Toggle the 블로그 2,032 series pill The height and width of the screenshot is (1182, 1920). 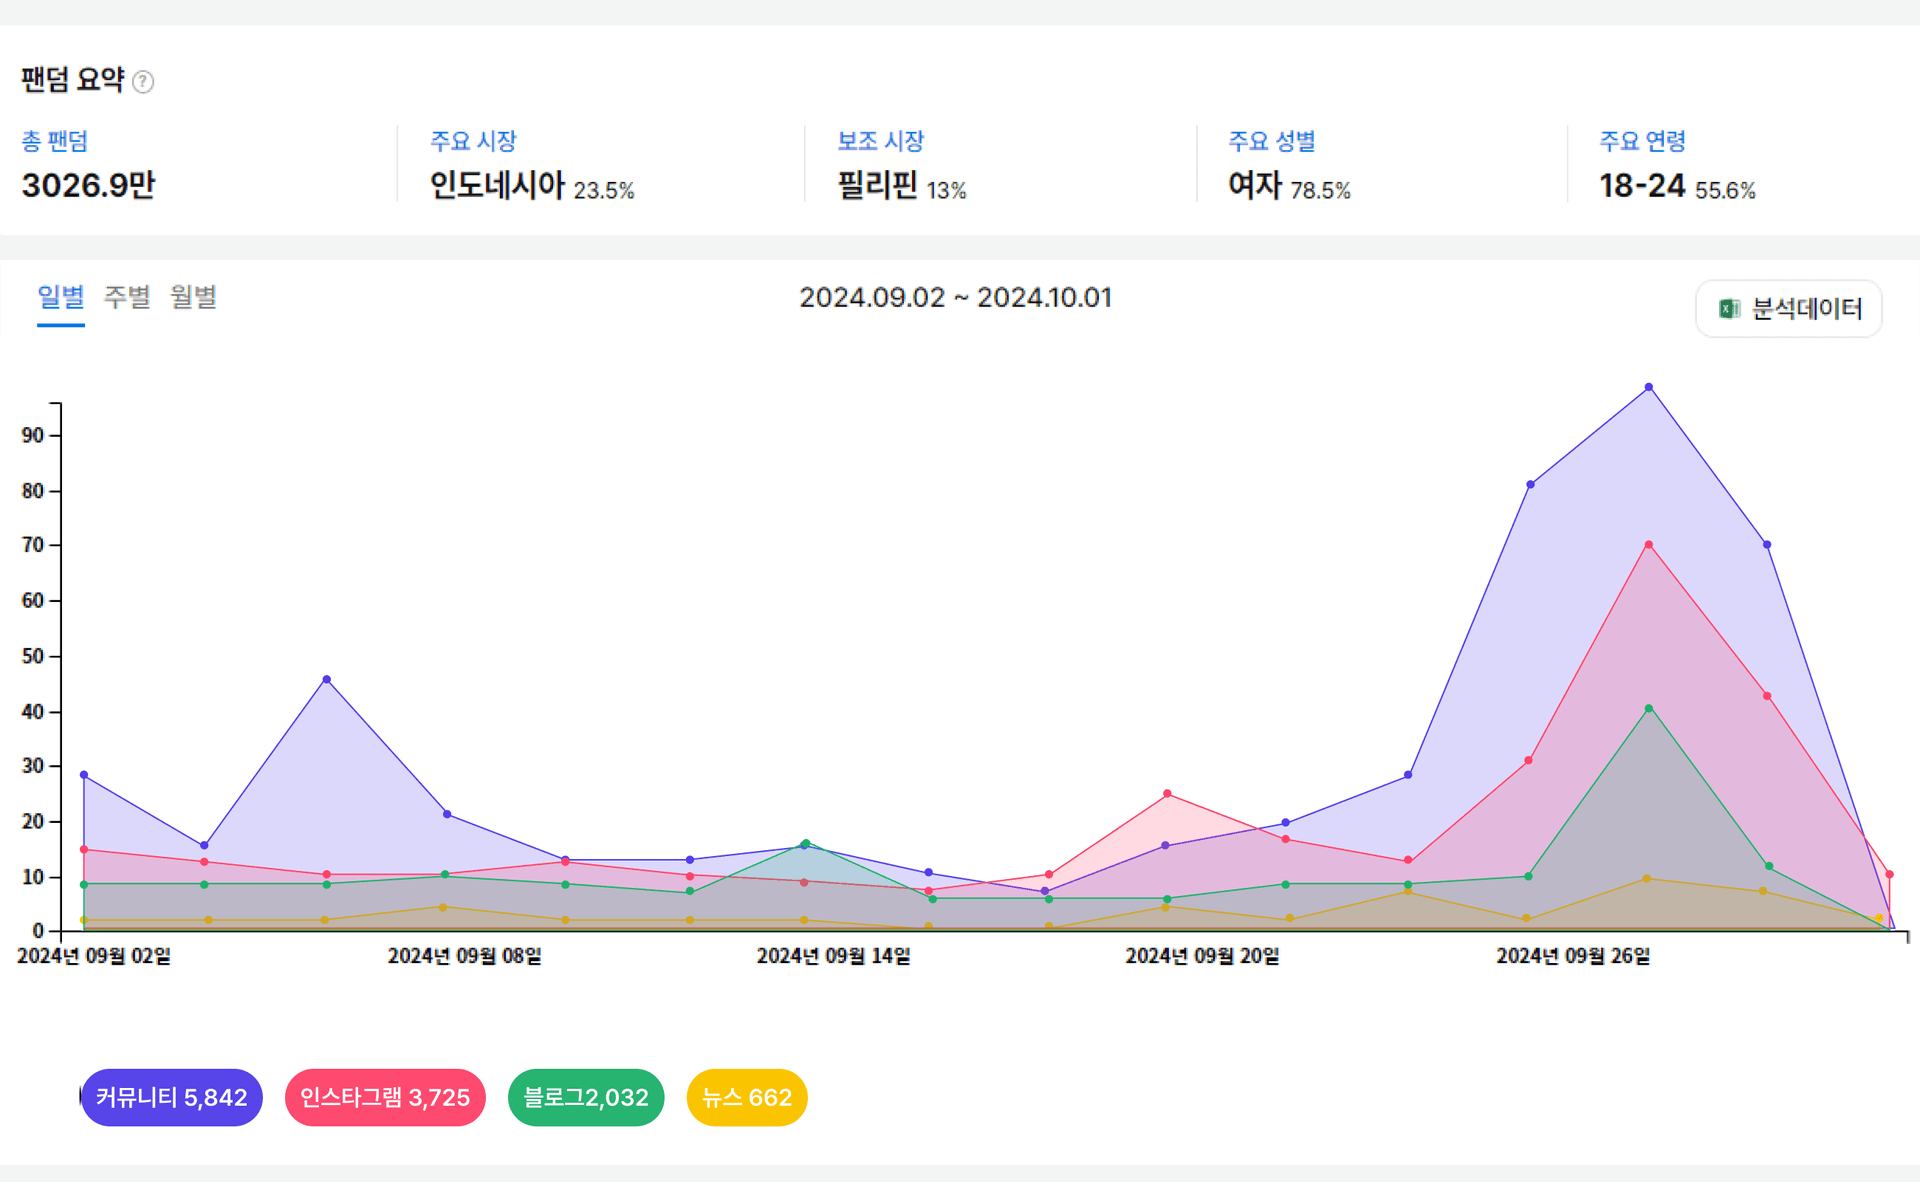586,1097
